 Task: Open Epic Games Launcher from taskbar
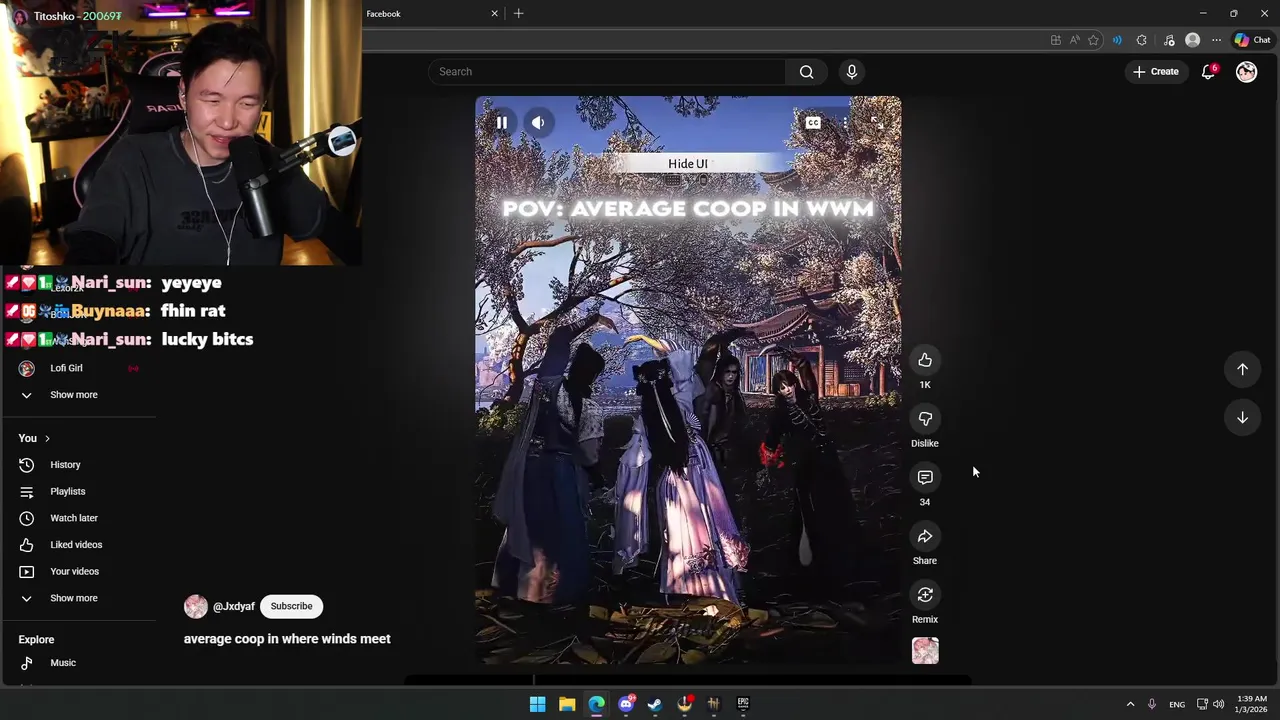coord(743,704)
